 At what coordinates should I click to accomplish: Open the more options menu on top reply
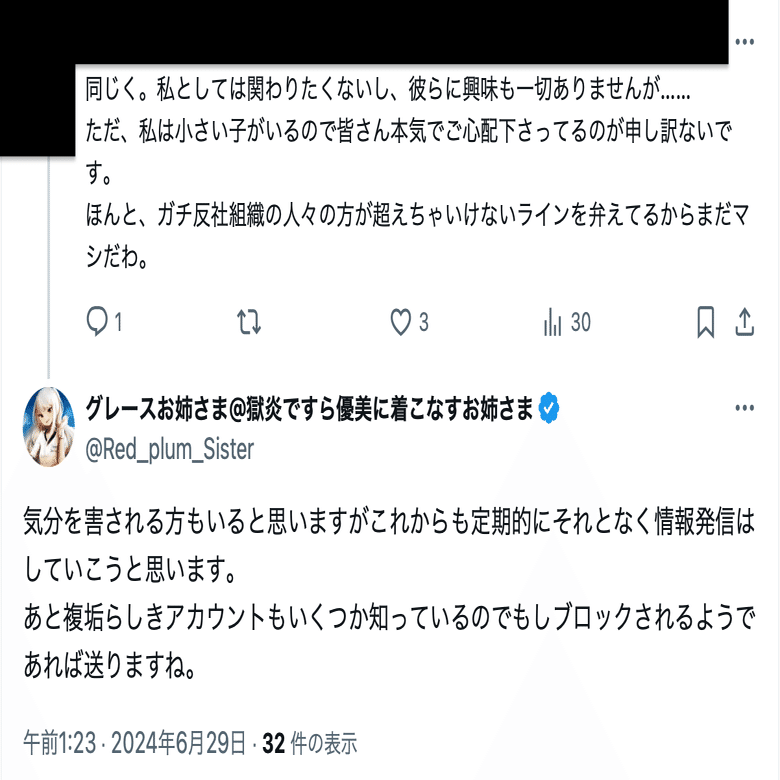click(x=744, y=42)
